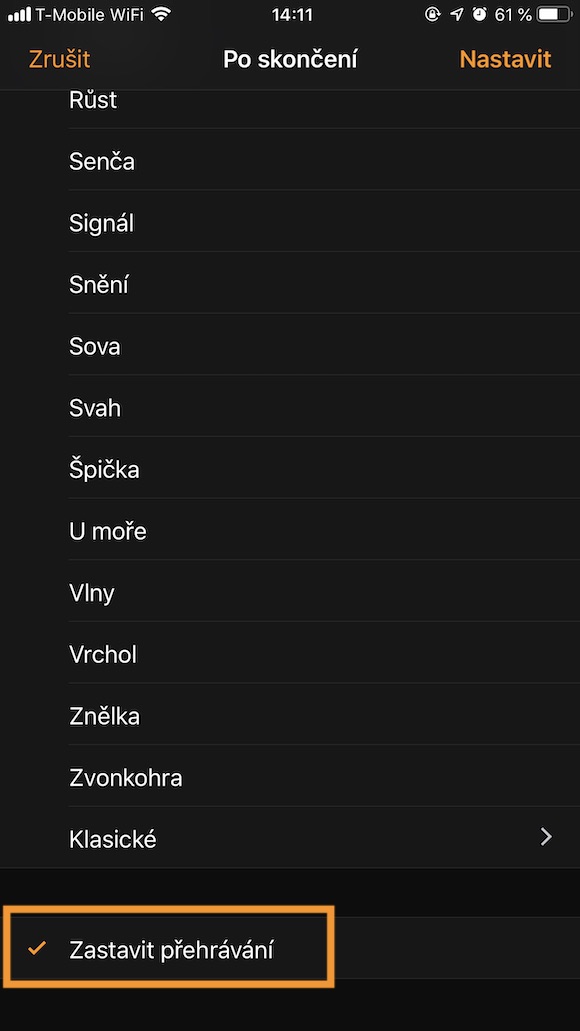Confirm with the Nastavit button
The width and height of the screenshot is (580, 1031).
505,59
